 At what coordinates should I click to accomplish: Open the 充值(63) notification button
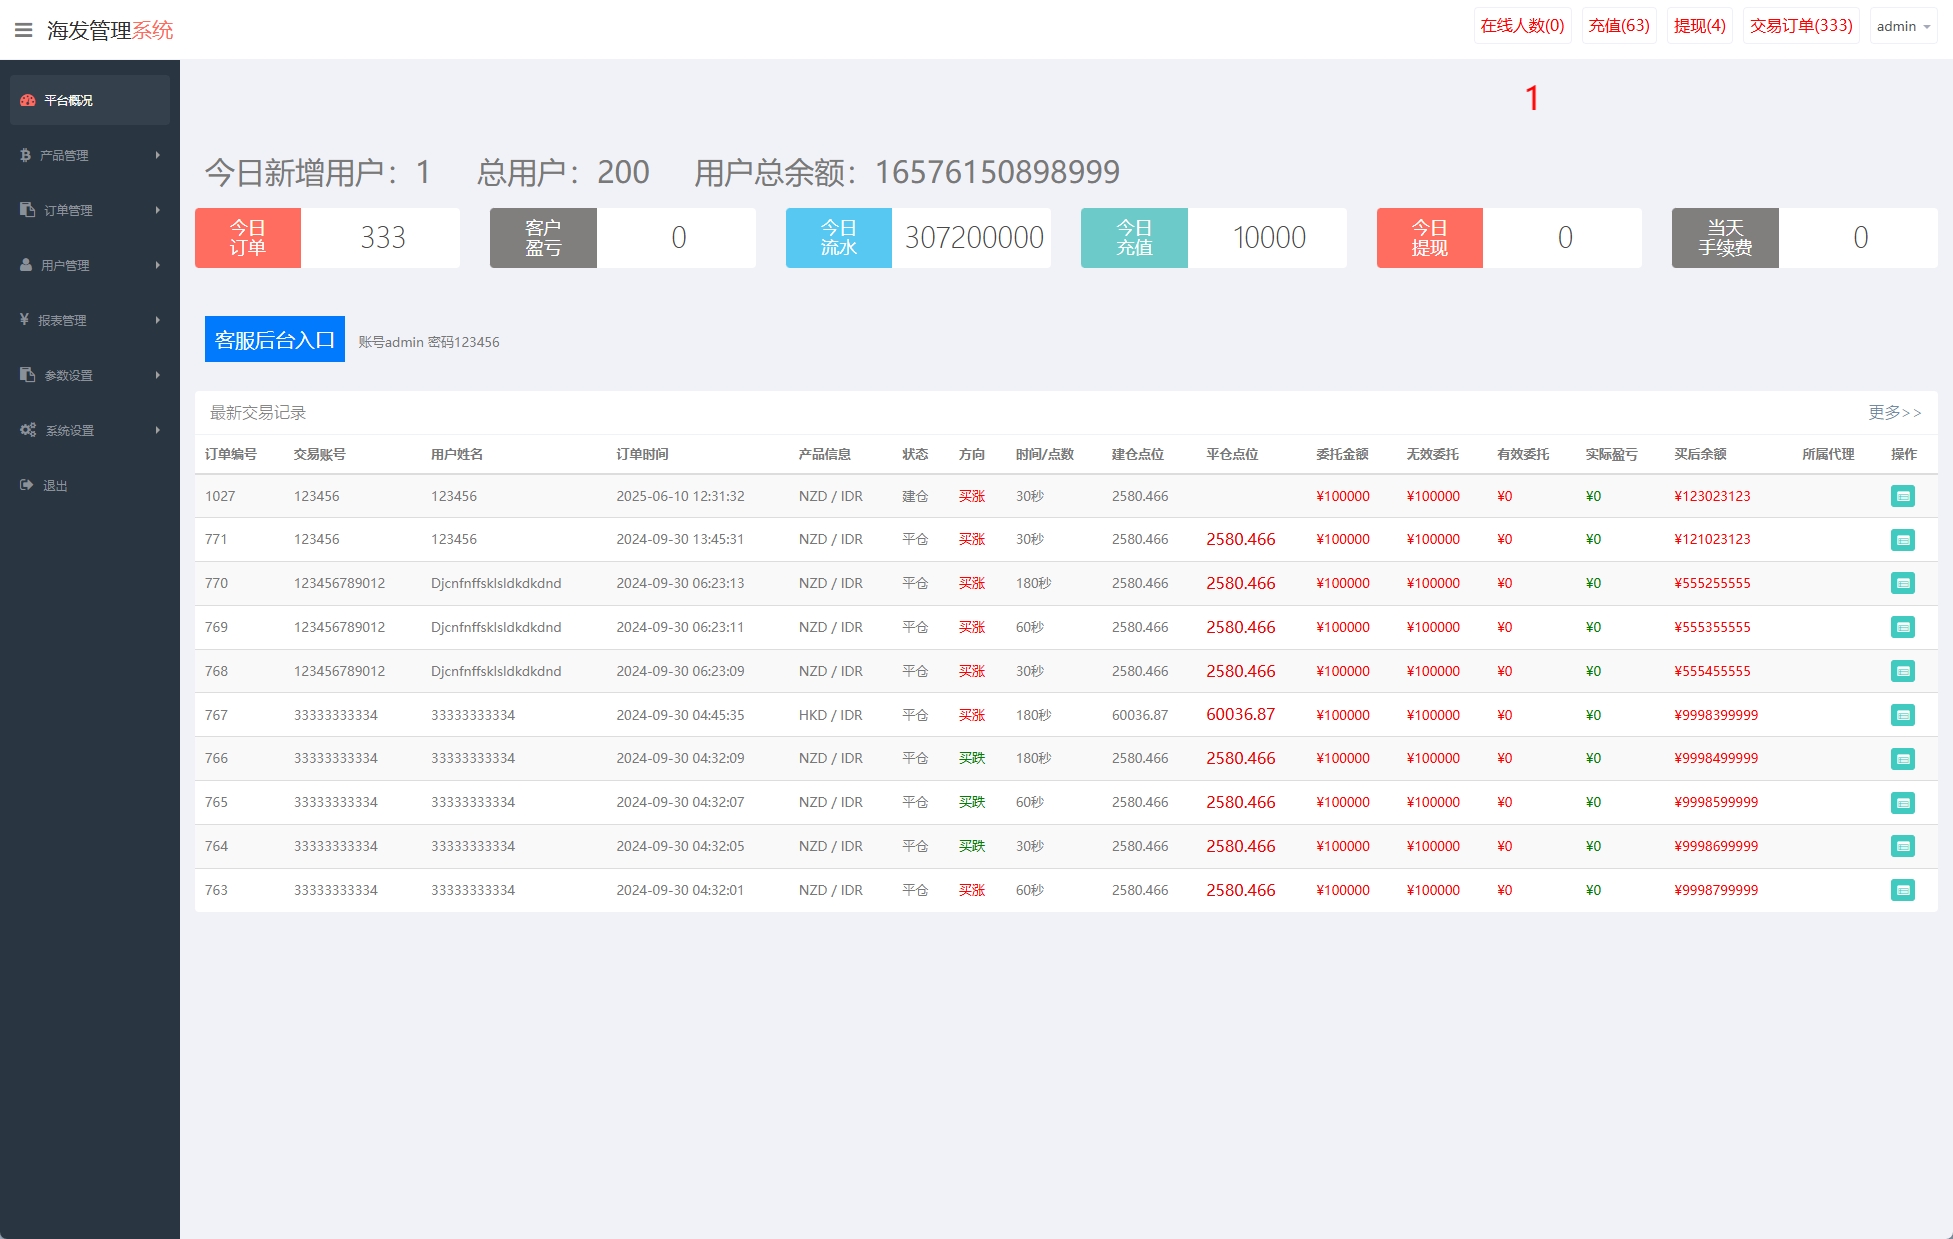coord(1618,26)
